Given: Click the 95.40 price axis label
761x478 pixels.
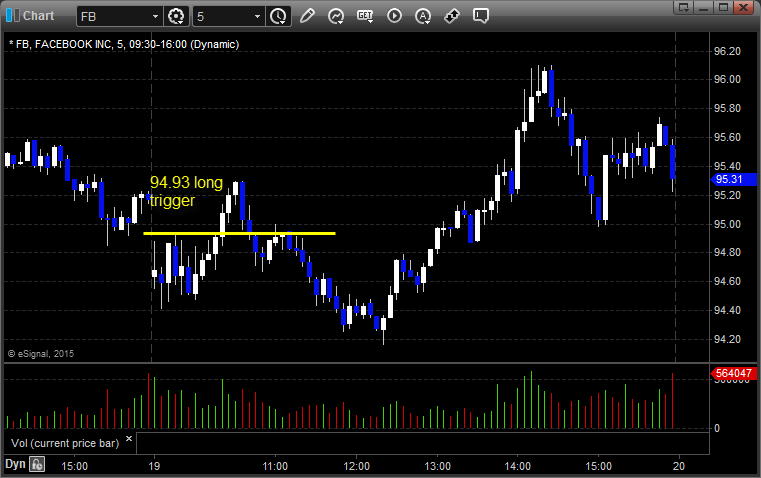Looking at the screenshot, I should tap(727, 166).
